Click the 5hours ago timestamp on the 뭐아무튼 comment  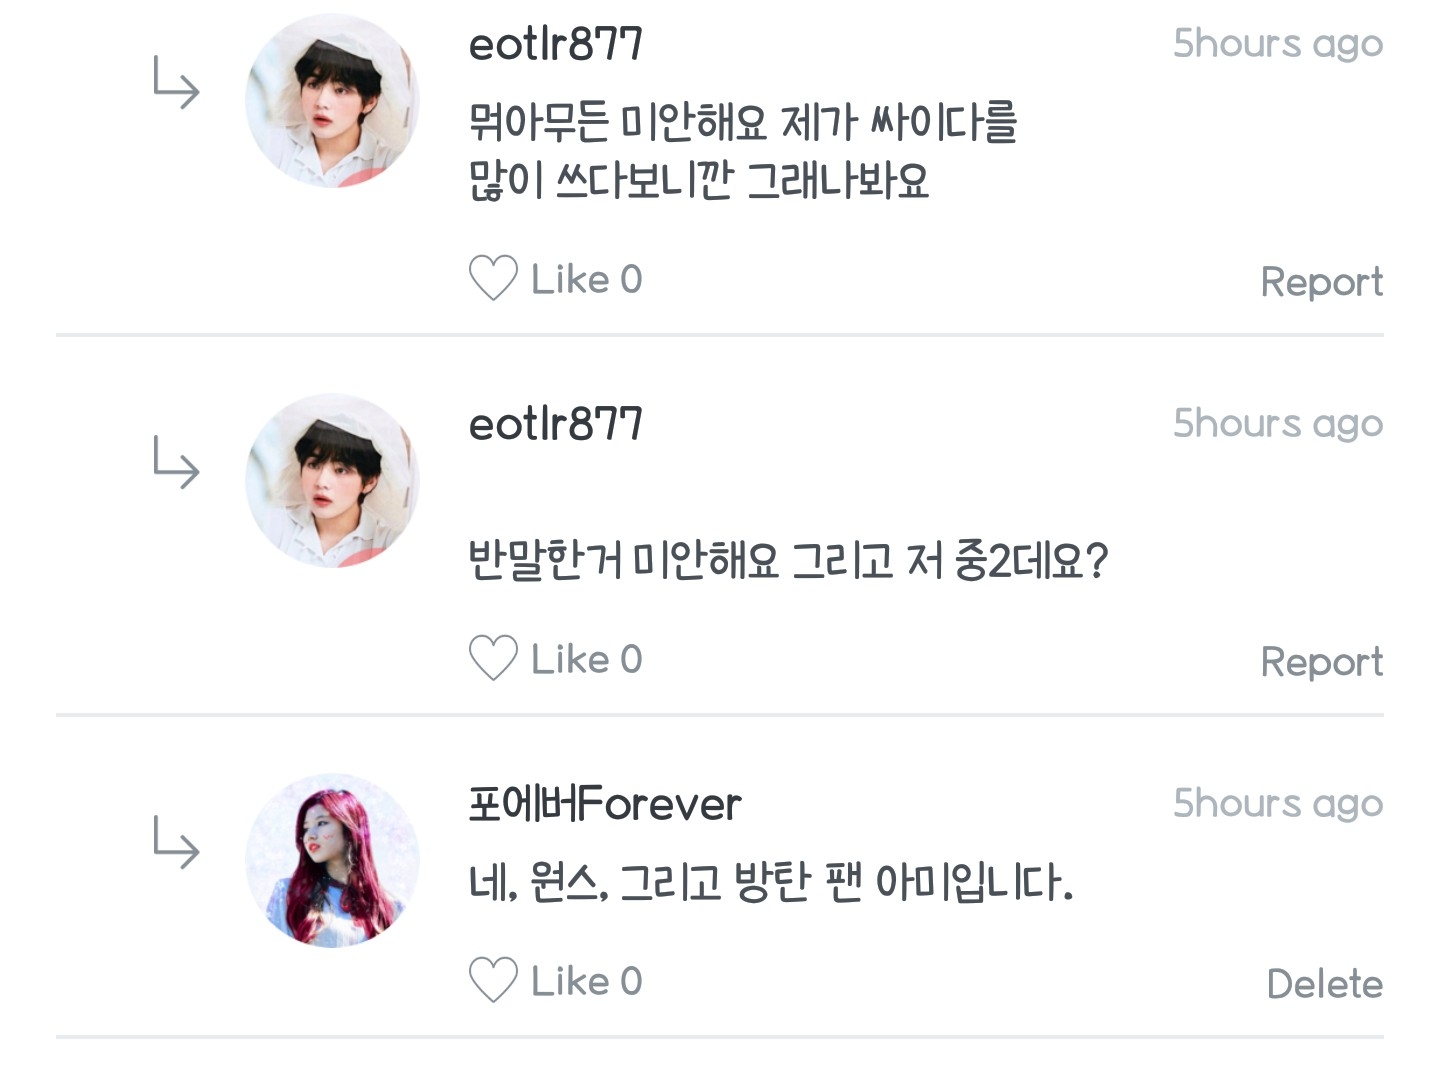click(x=1277, y=44)
